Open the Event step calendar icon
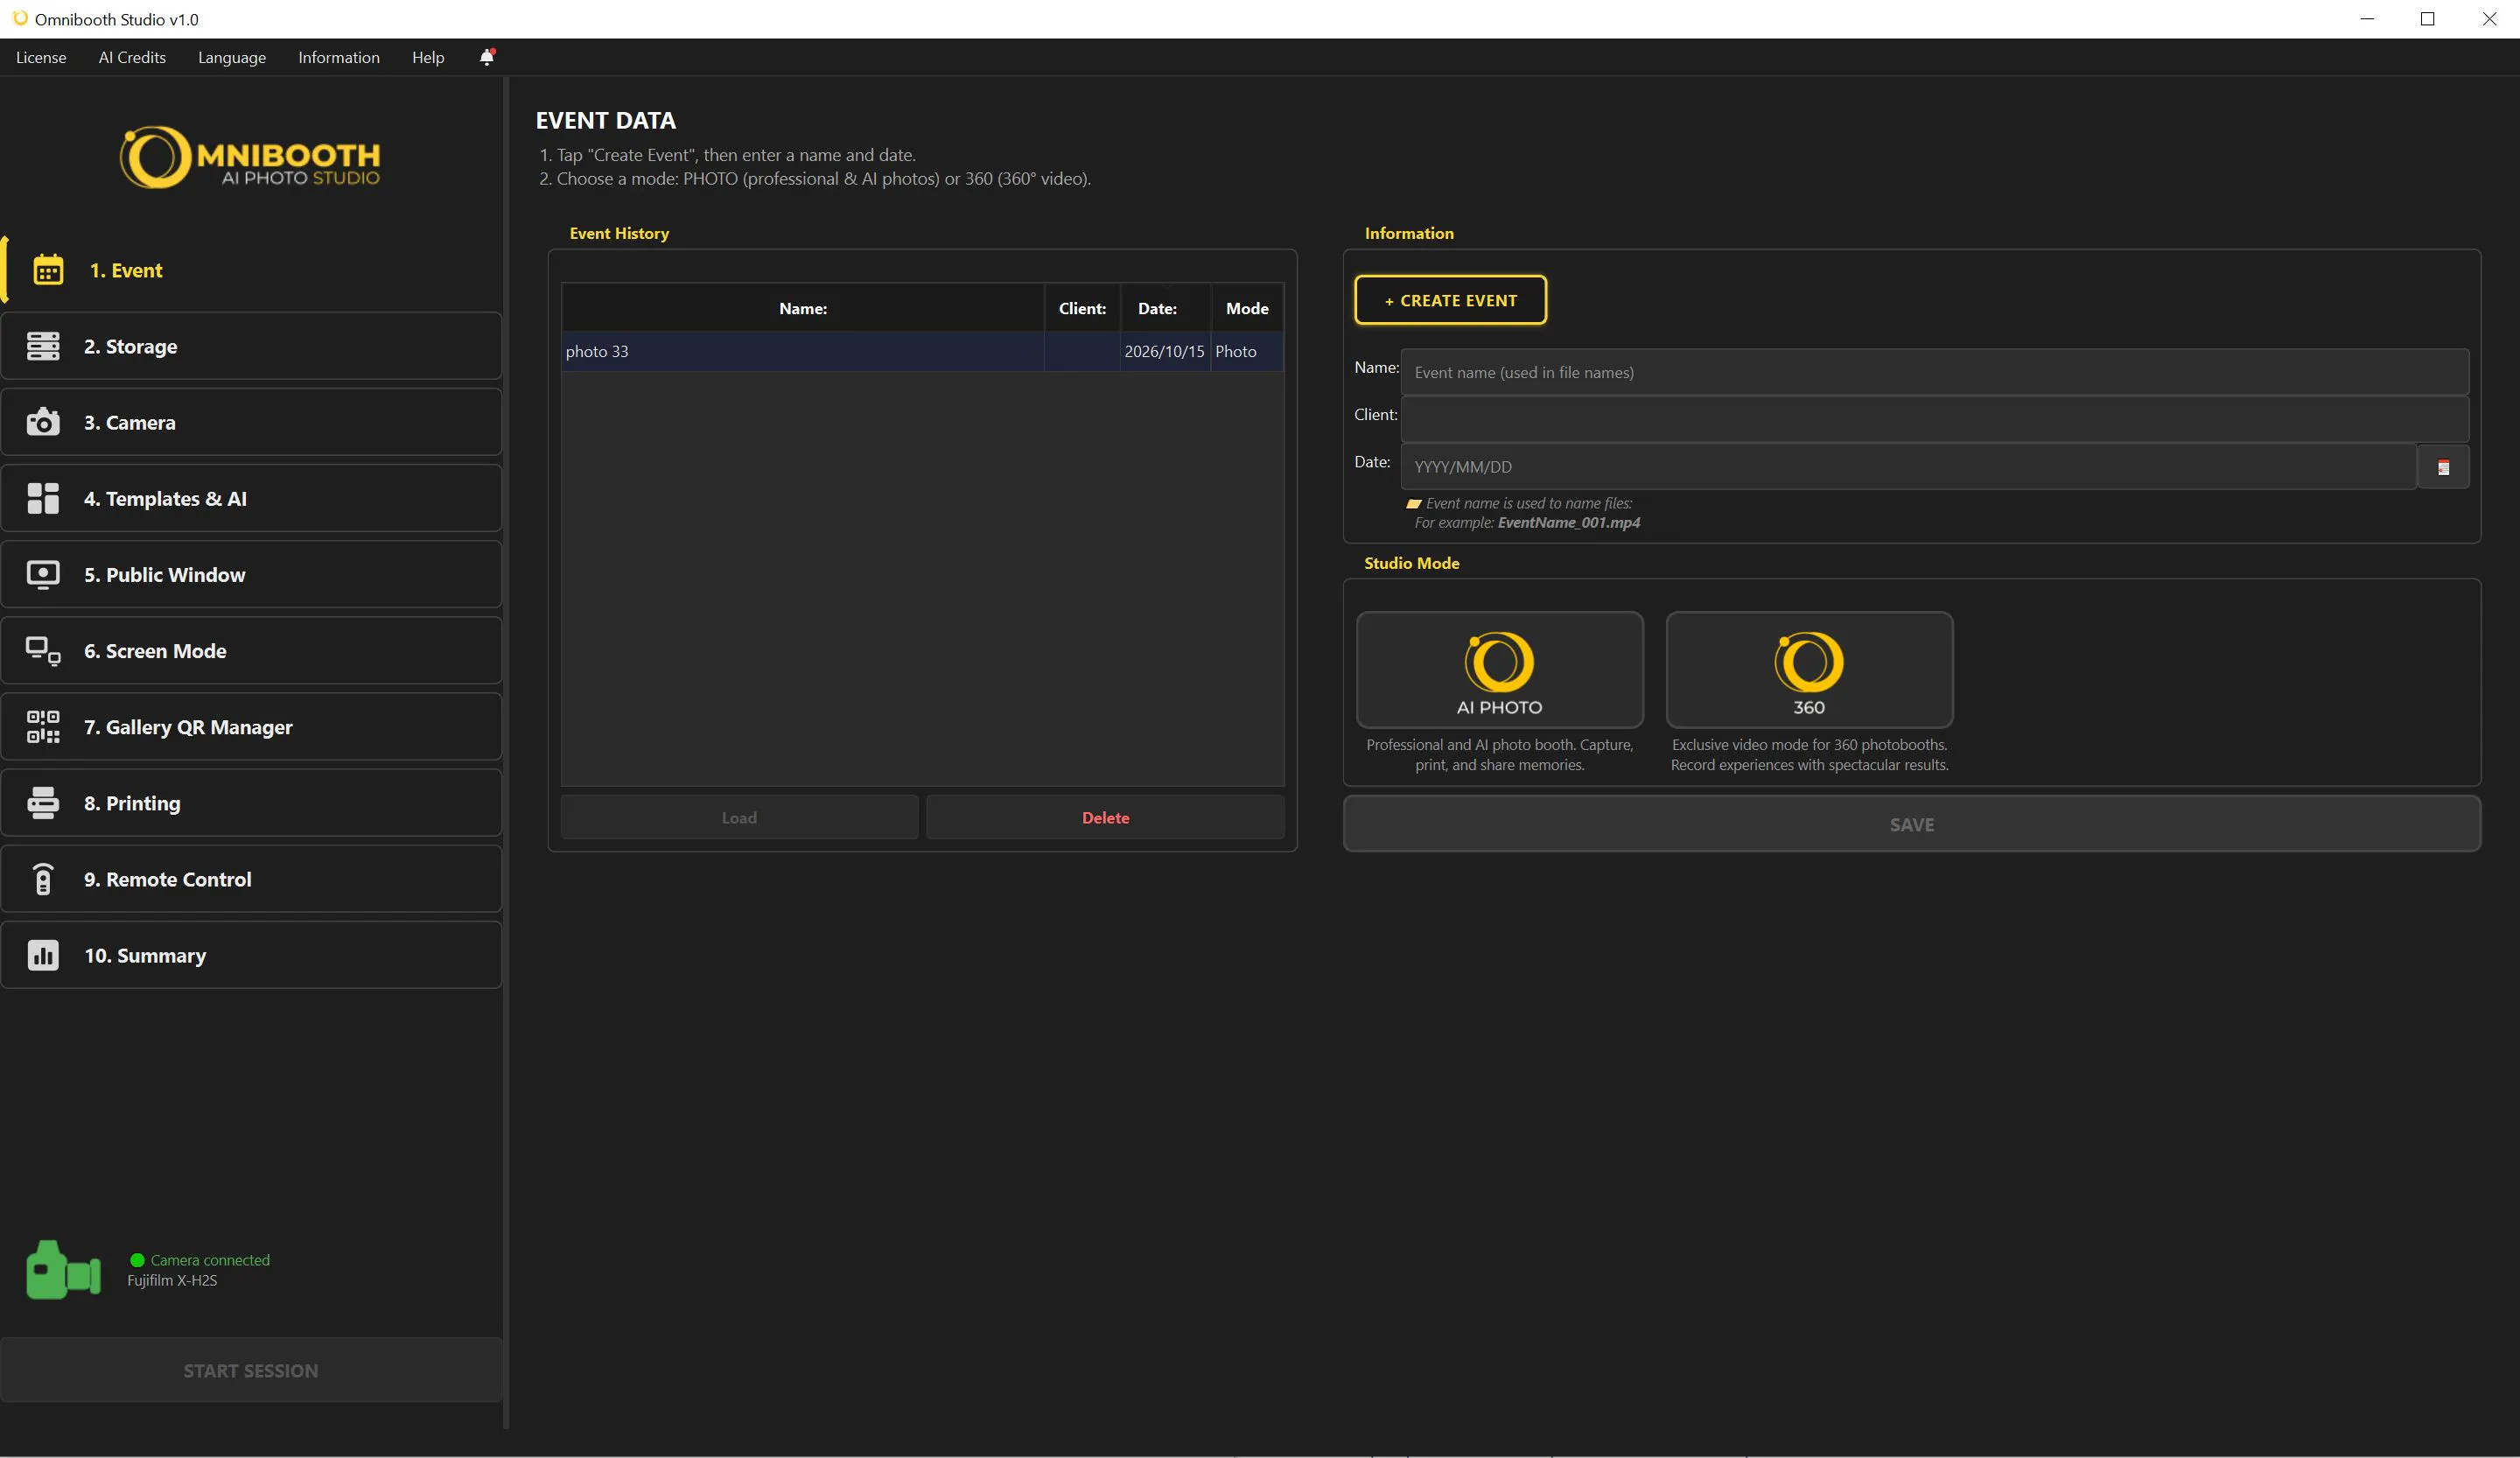 (48, 270)
